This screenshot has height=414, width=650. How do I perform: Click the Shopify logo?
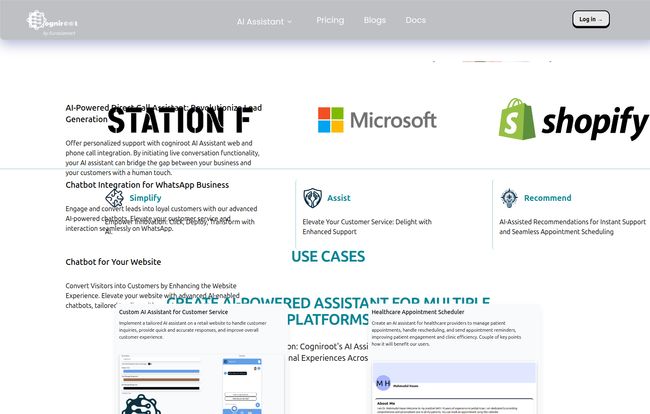tap(574, 120)
